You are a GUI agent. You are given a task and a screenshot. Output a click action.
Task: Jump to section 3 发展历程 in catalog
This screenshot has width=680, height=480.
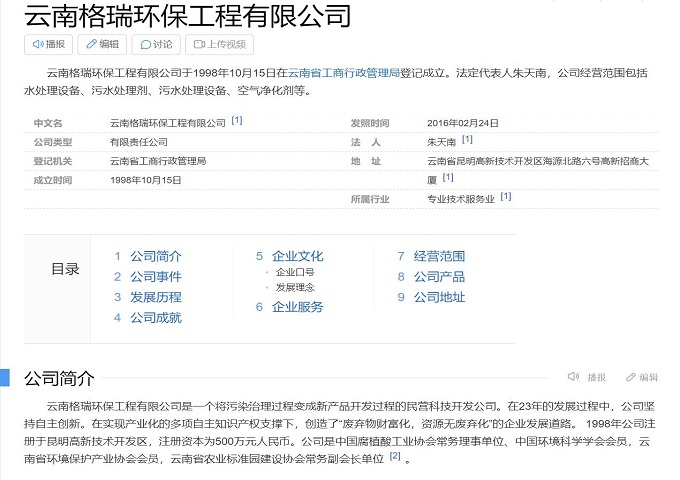[x=156, y=297]
